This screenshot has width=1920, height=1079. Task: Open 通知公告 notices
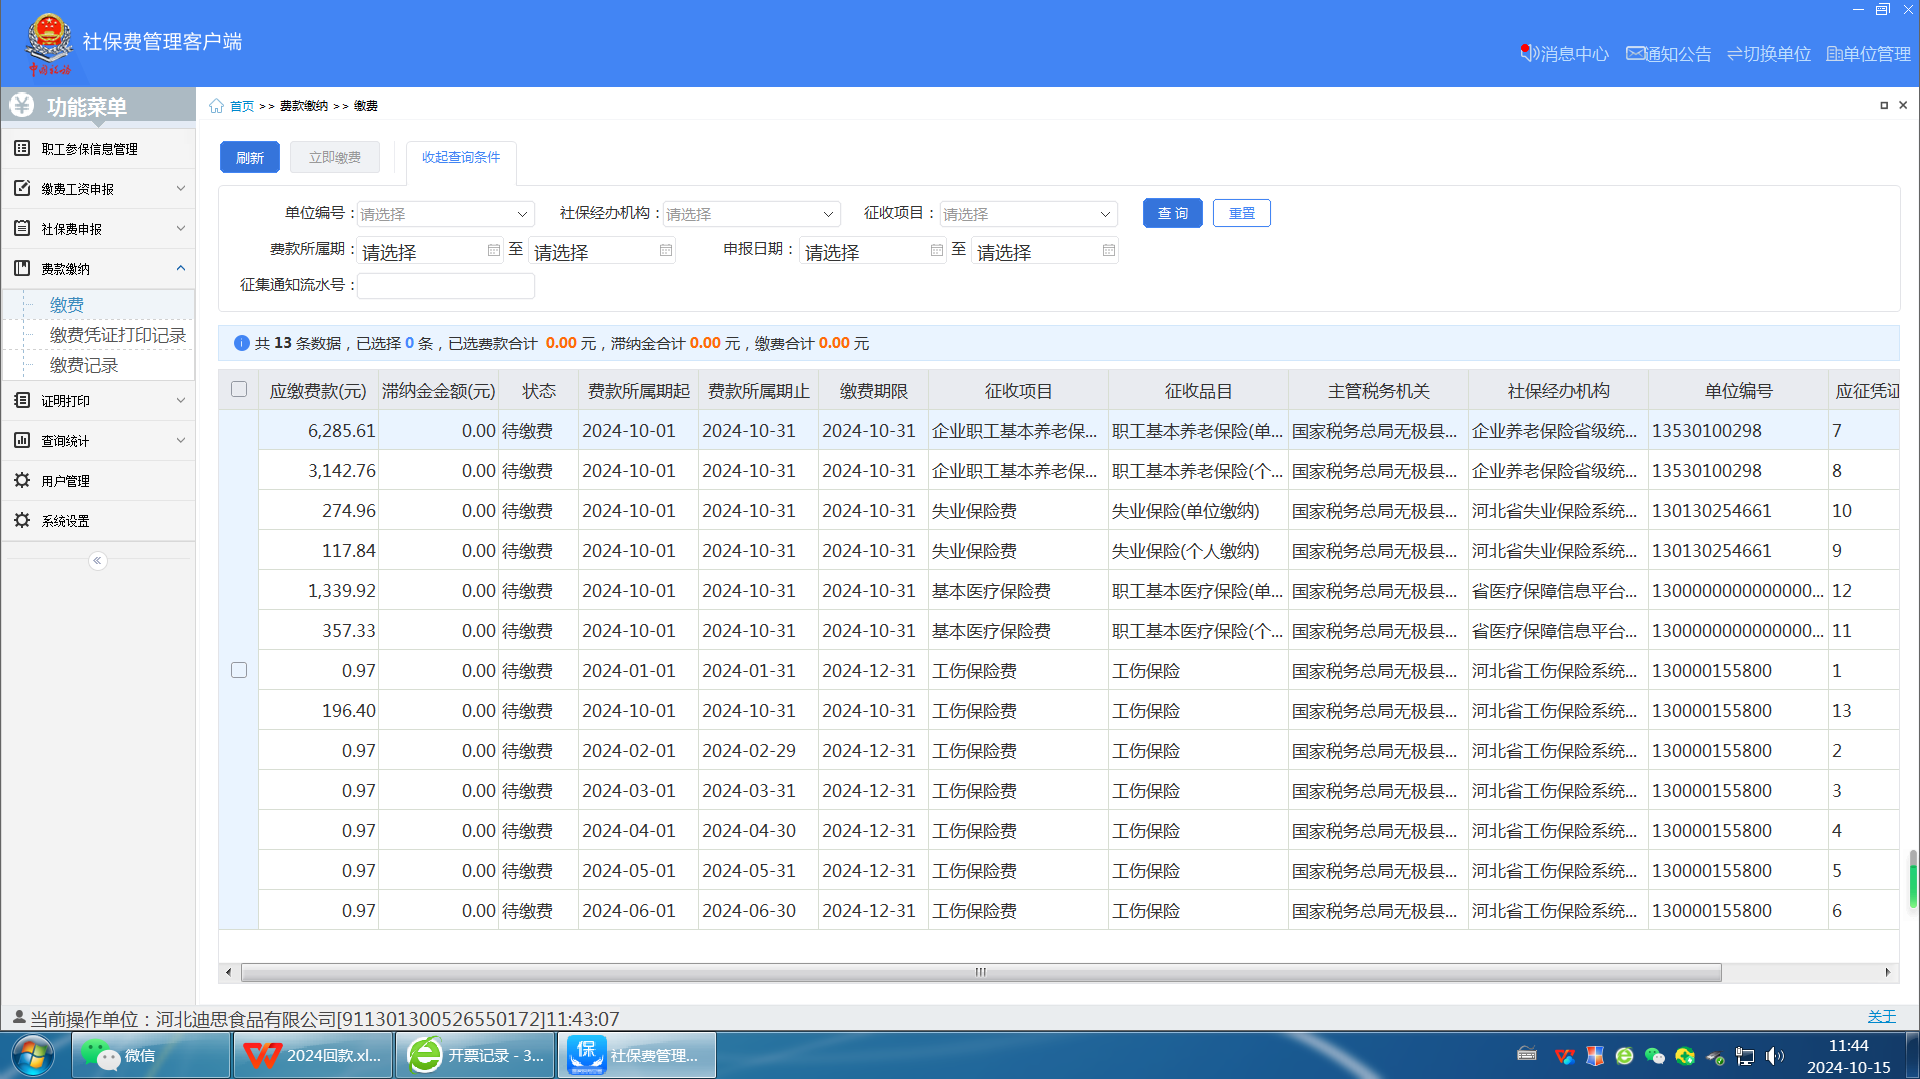1669,54
